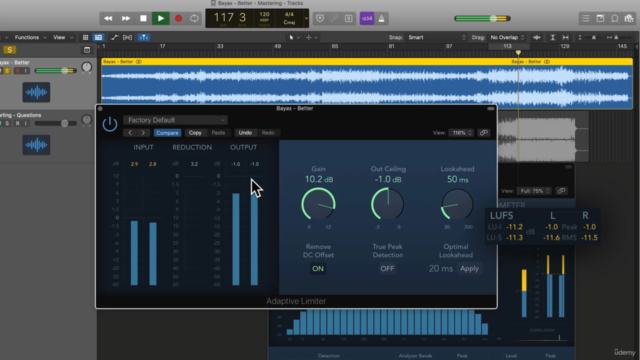
Task: Toggle Remove DC Offset ON button
Action: coord(318,269)
